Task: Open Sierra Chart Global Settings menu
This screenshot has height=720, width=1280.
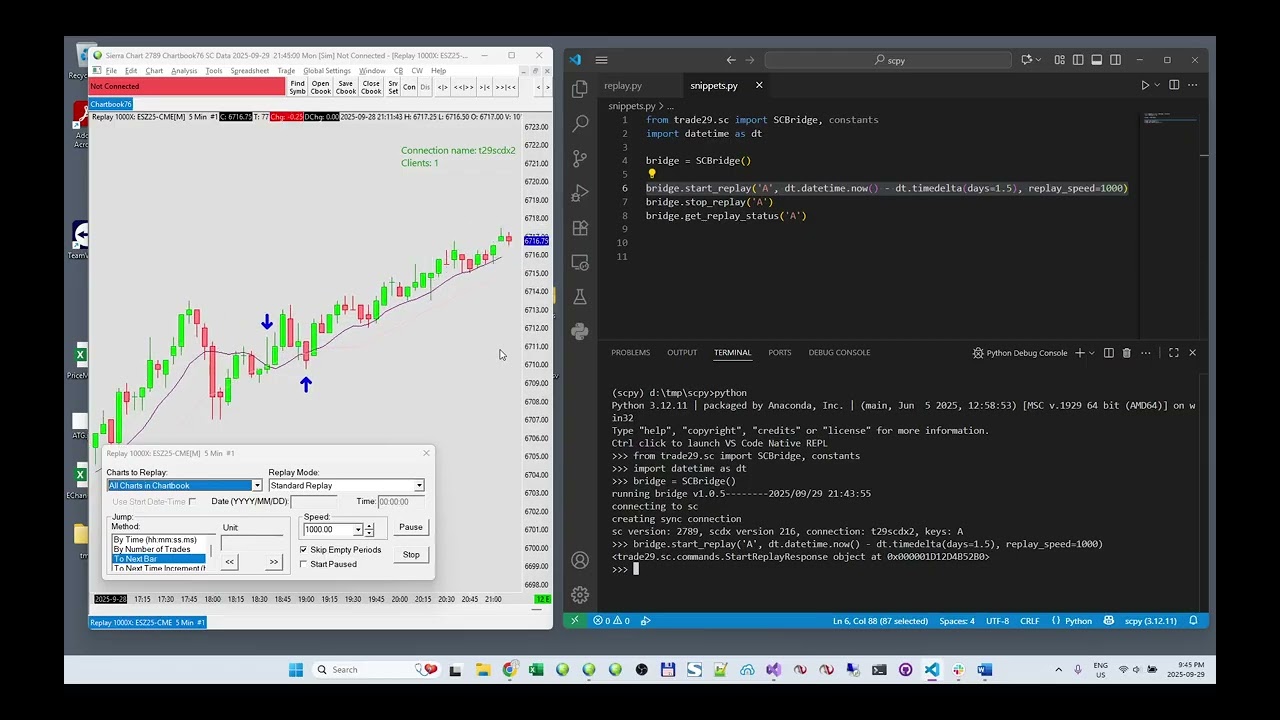Action: pos(327,71)
